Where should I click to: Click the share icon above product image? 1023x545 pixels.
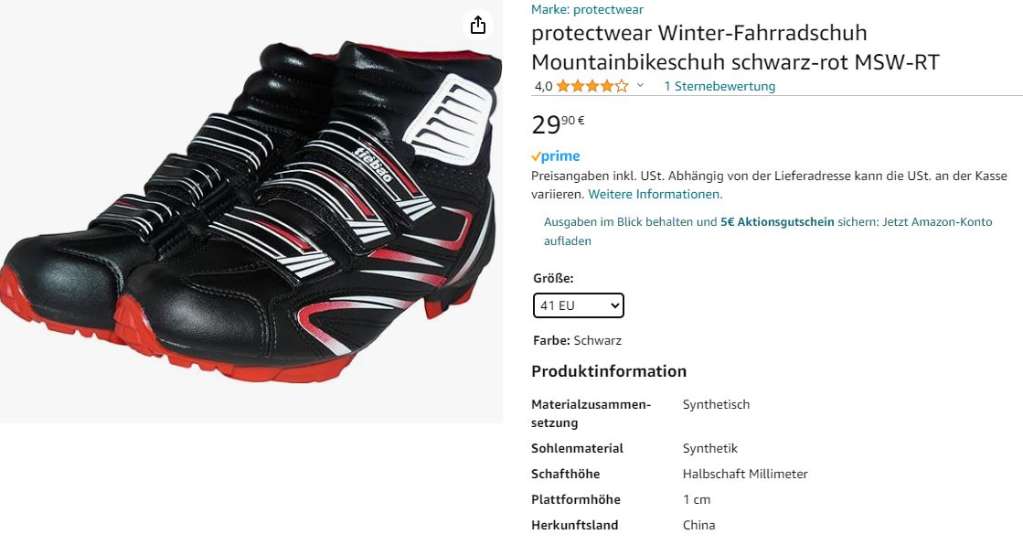pos(478,25)
